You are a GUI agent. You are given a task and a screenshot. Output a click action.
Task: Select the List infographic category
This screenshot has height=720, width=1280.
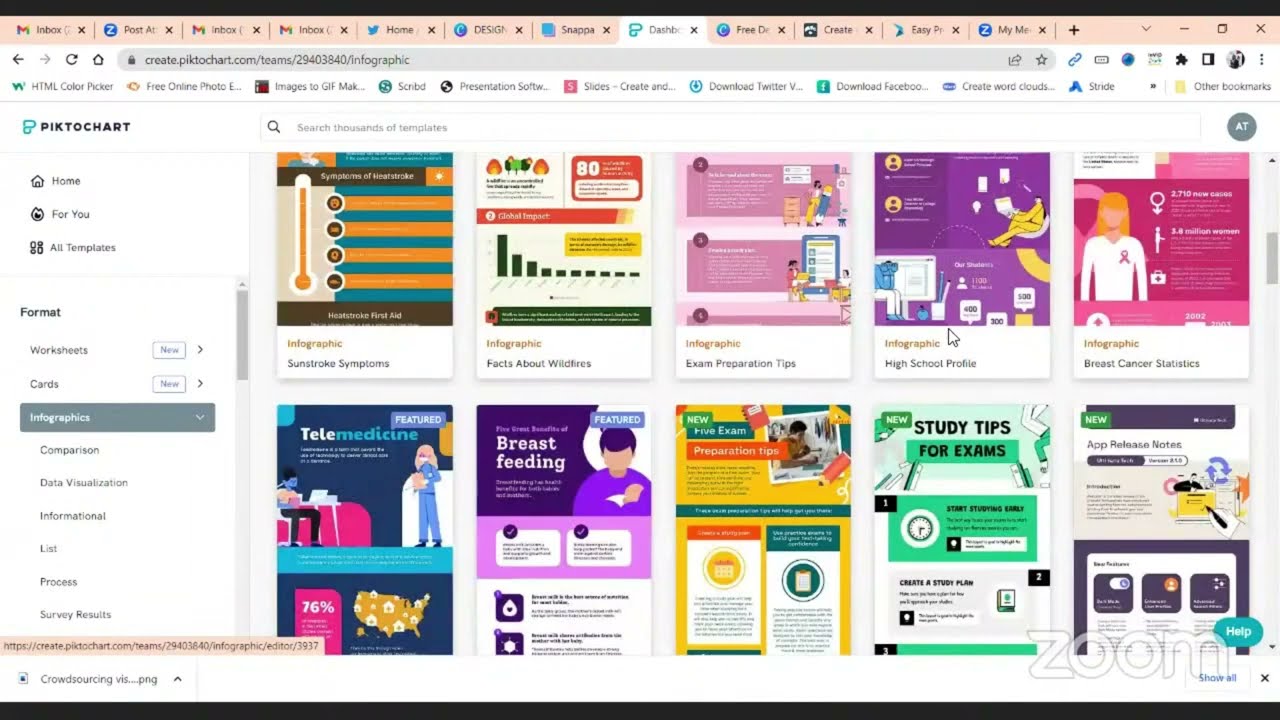(x=48, y=549)
